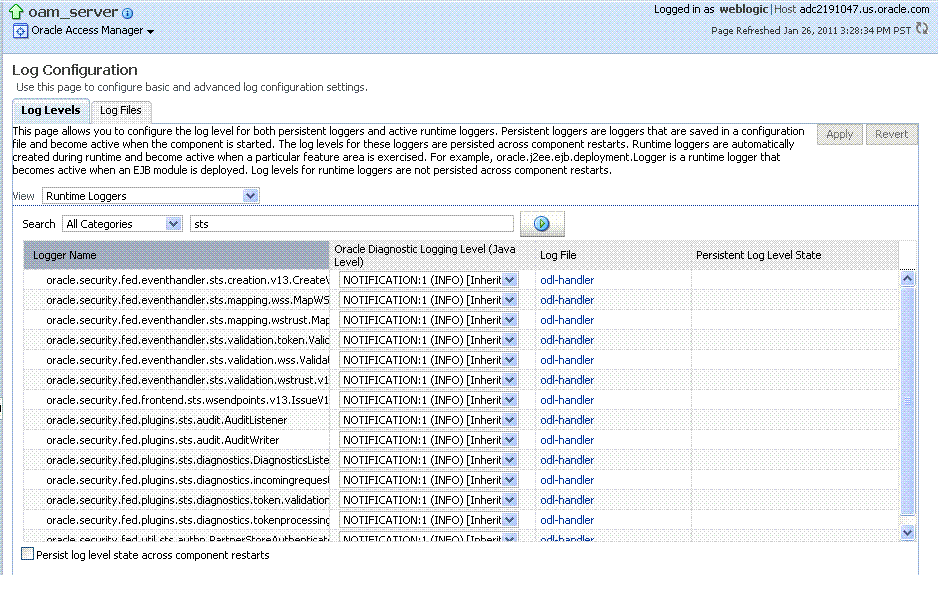Select the first logger's table row
This screenshot has width=945, height=589.
pos(175,279)
